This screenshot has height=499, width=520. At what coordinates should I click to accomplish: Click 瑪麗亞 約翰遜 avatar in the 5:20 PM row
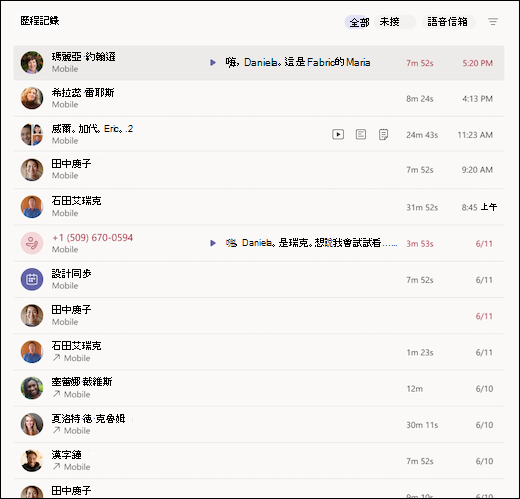click(x=32, y=62)
